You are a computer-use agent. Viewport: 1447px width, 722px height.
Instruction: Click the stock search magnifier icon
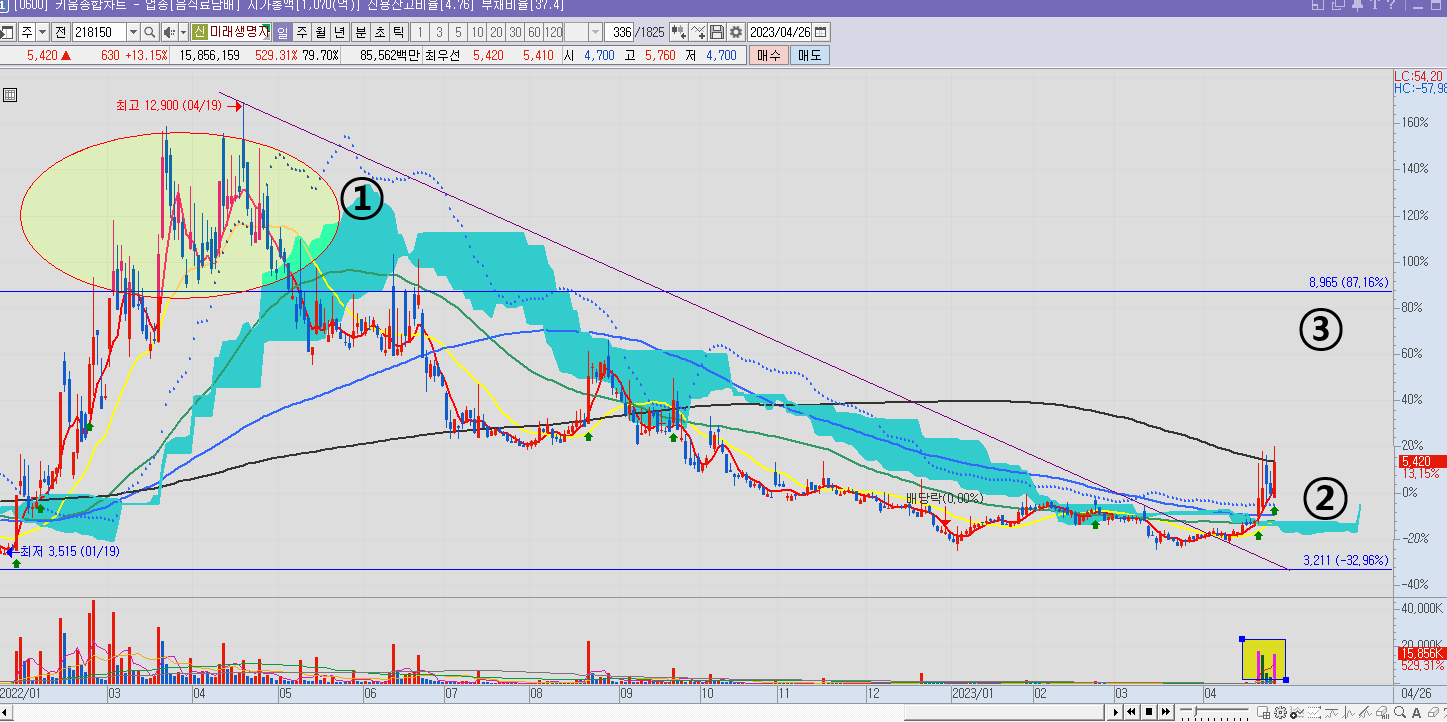pyautogui.click(x=149, y=32)
